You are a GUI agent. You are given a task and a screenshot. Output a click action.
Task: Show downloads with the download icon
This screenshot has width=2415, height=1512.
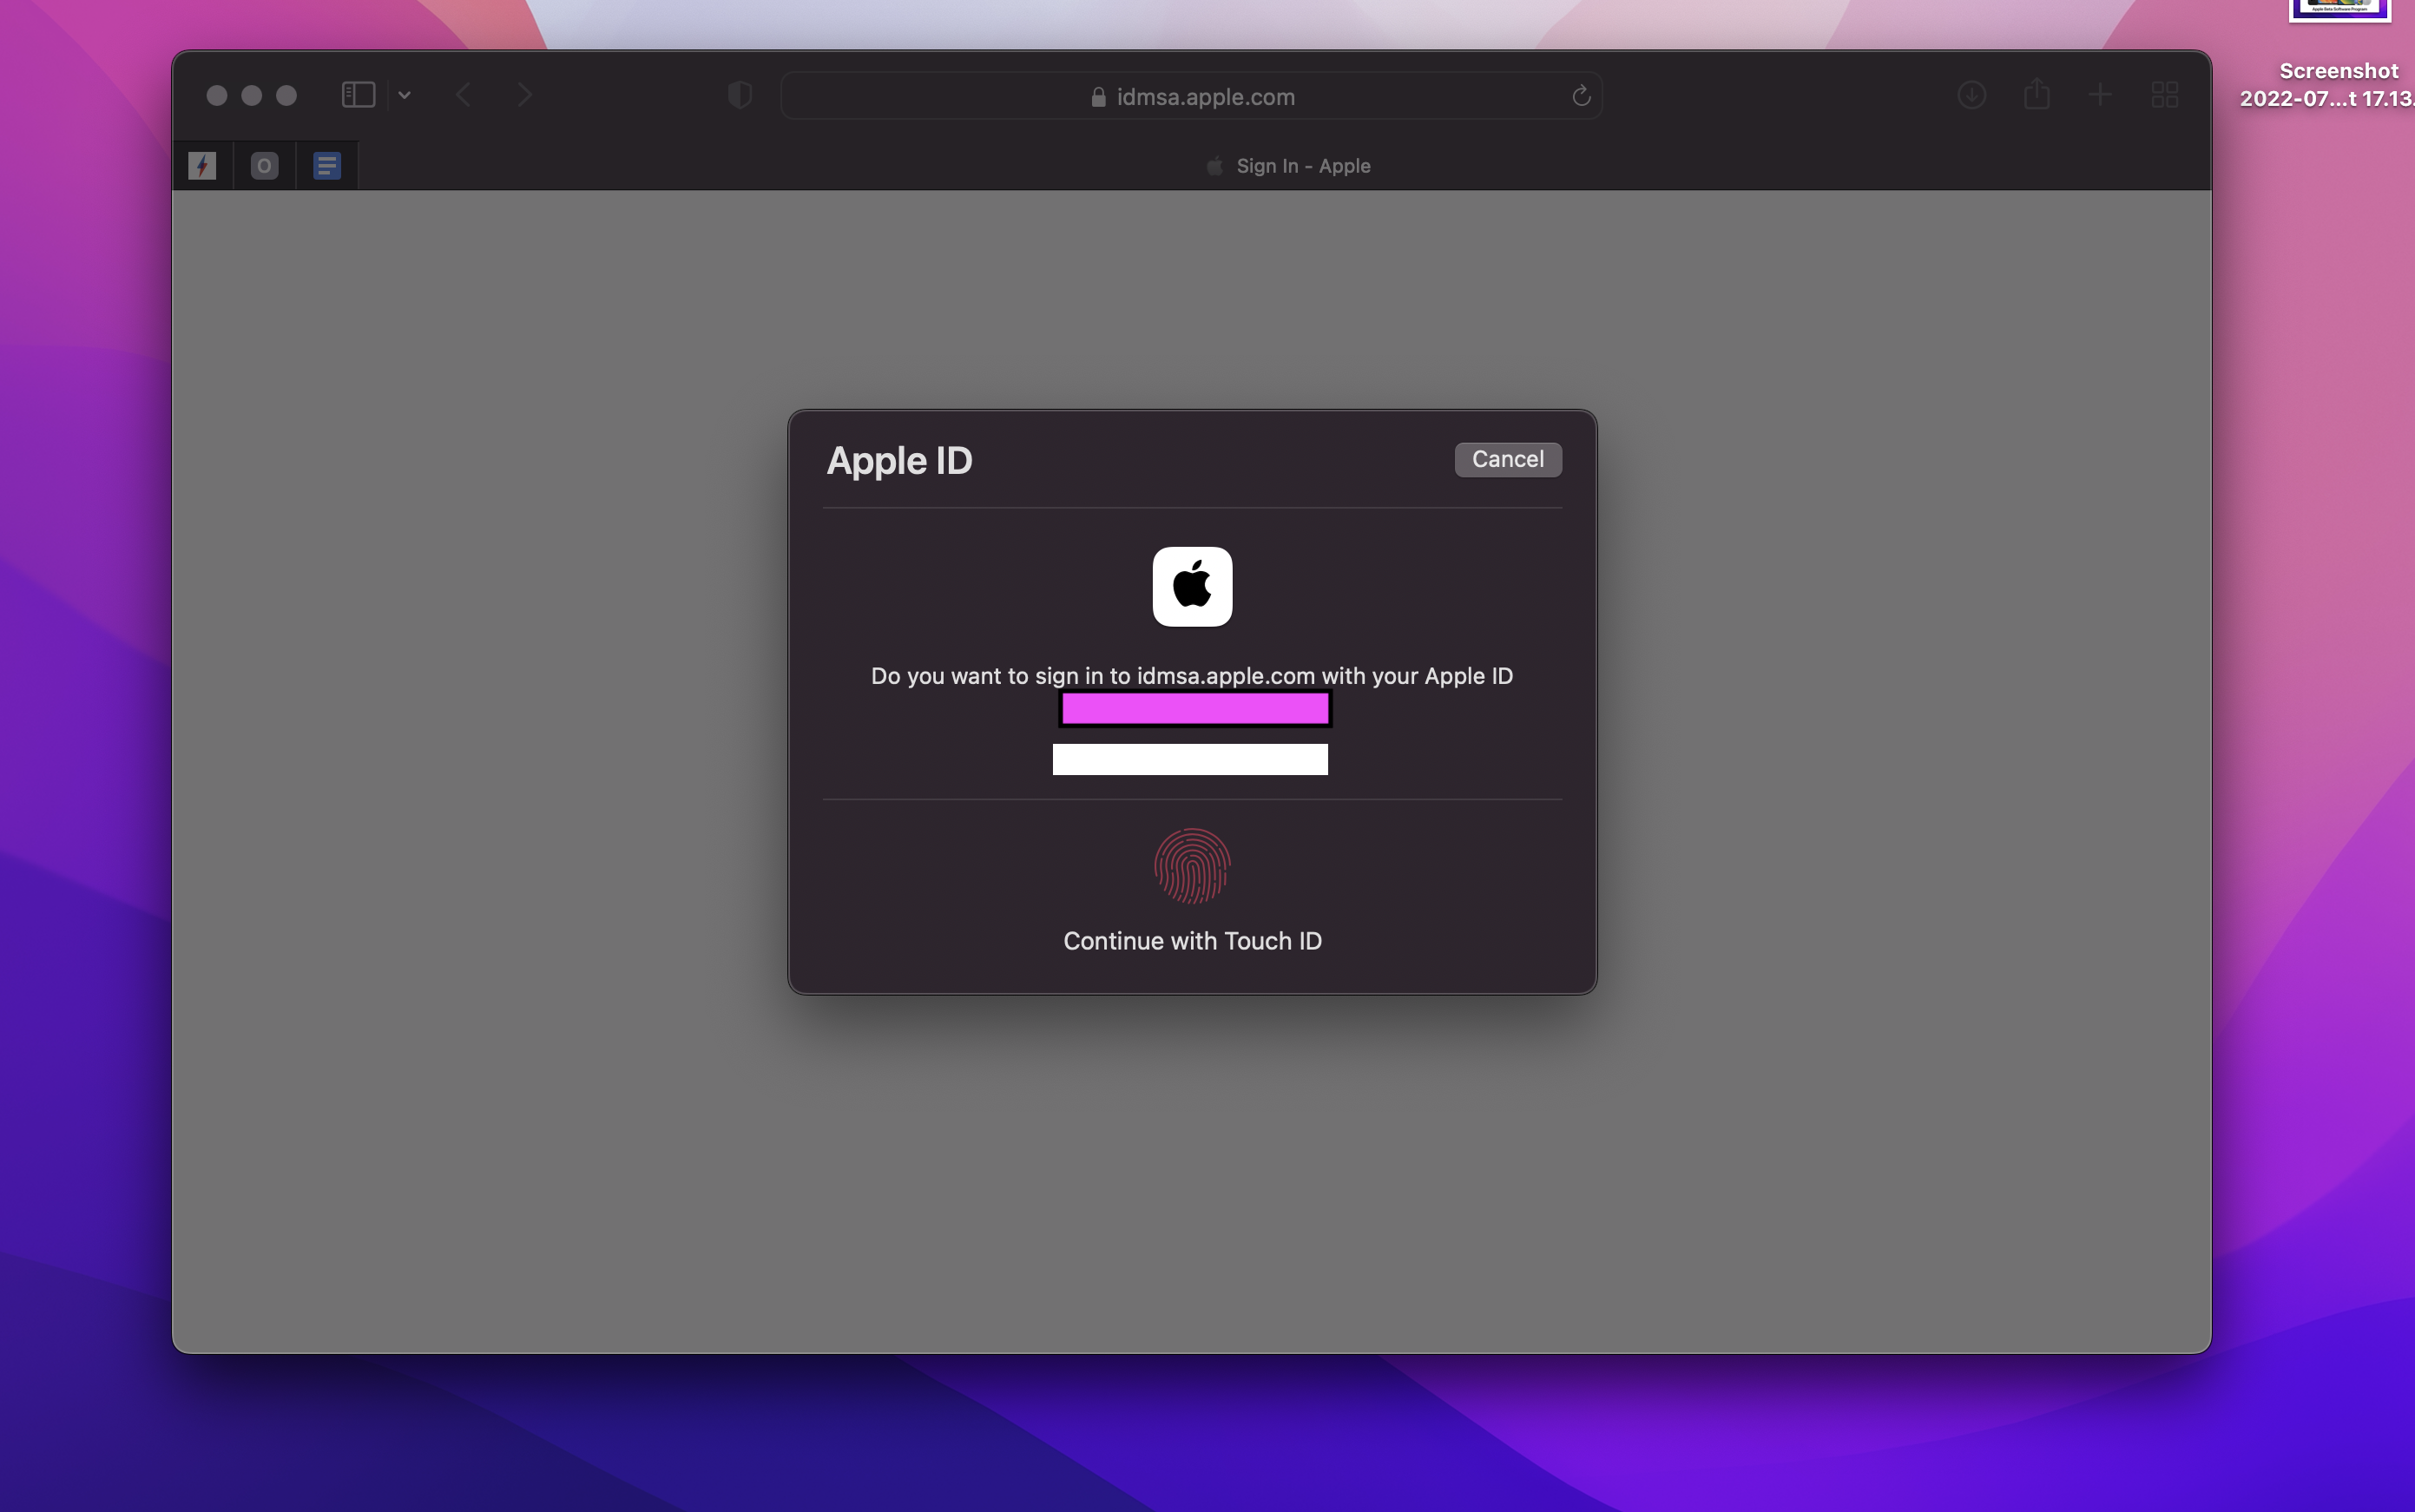tap(1971, 95)
